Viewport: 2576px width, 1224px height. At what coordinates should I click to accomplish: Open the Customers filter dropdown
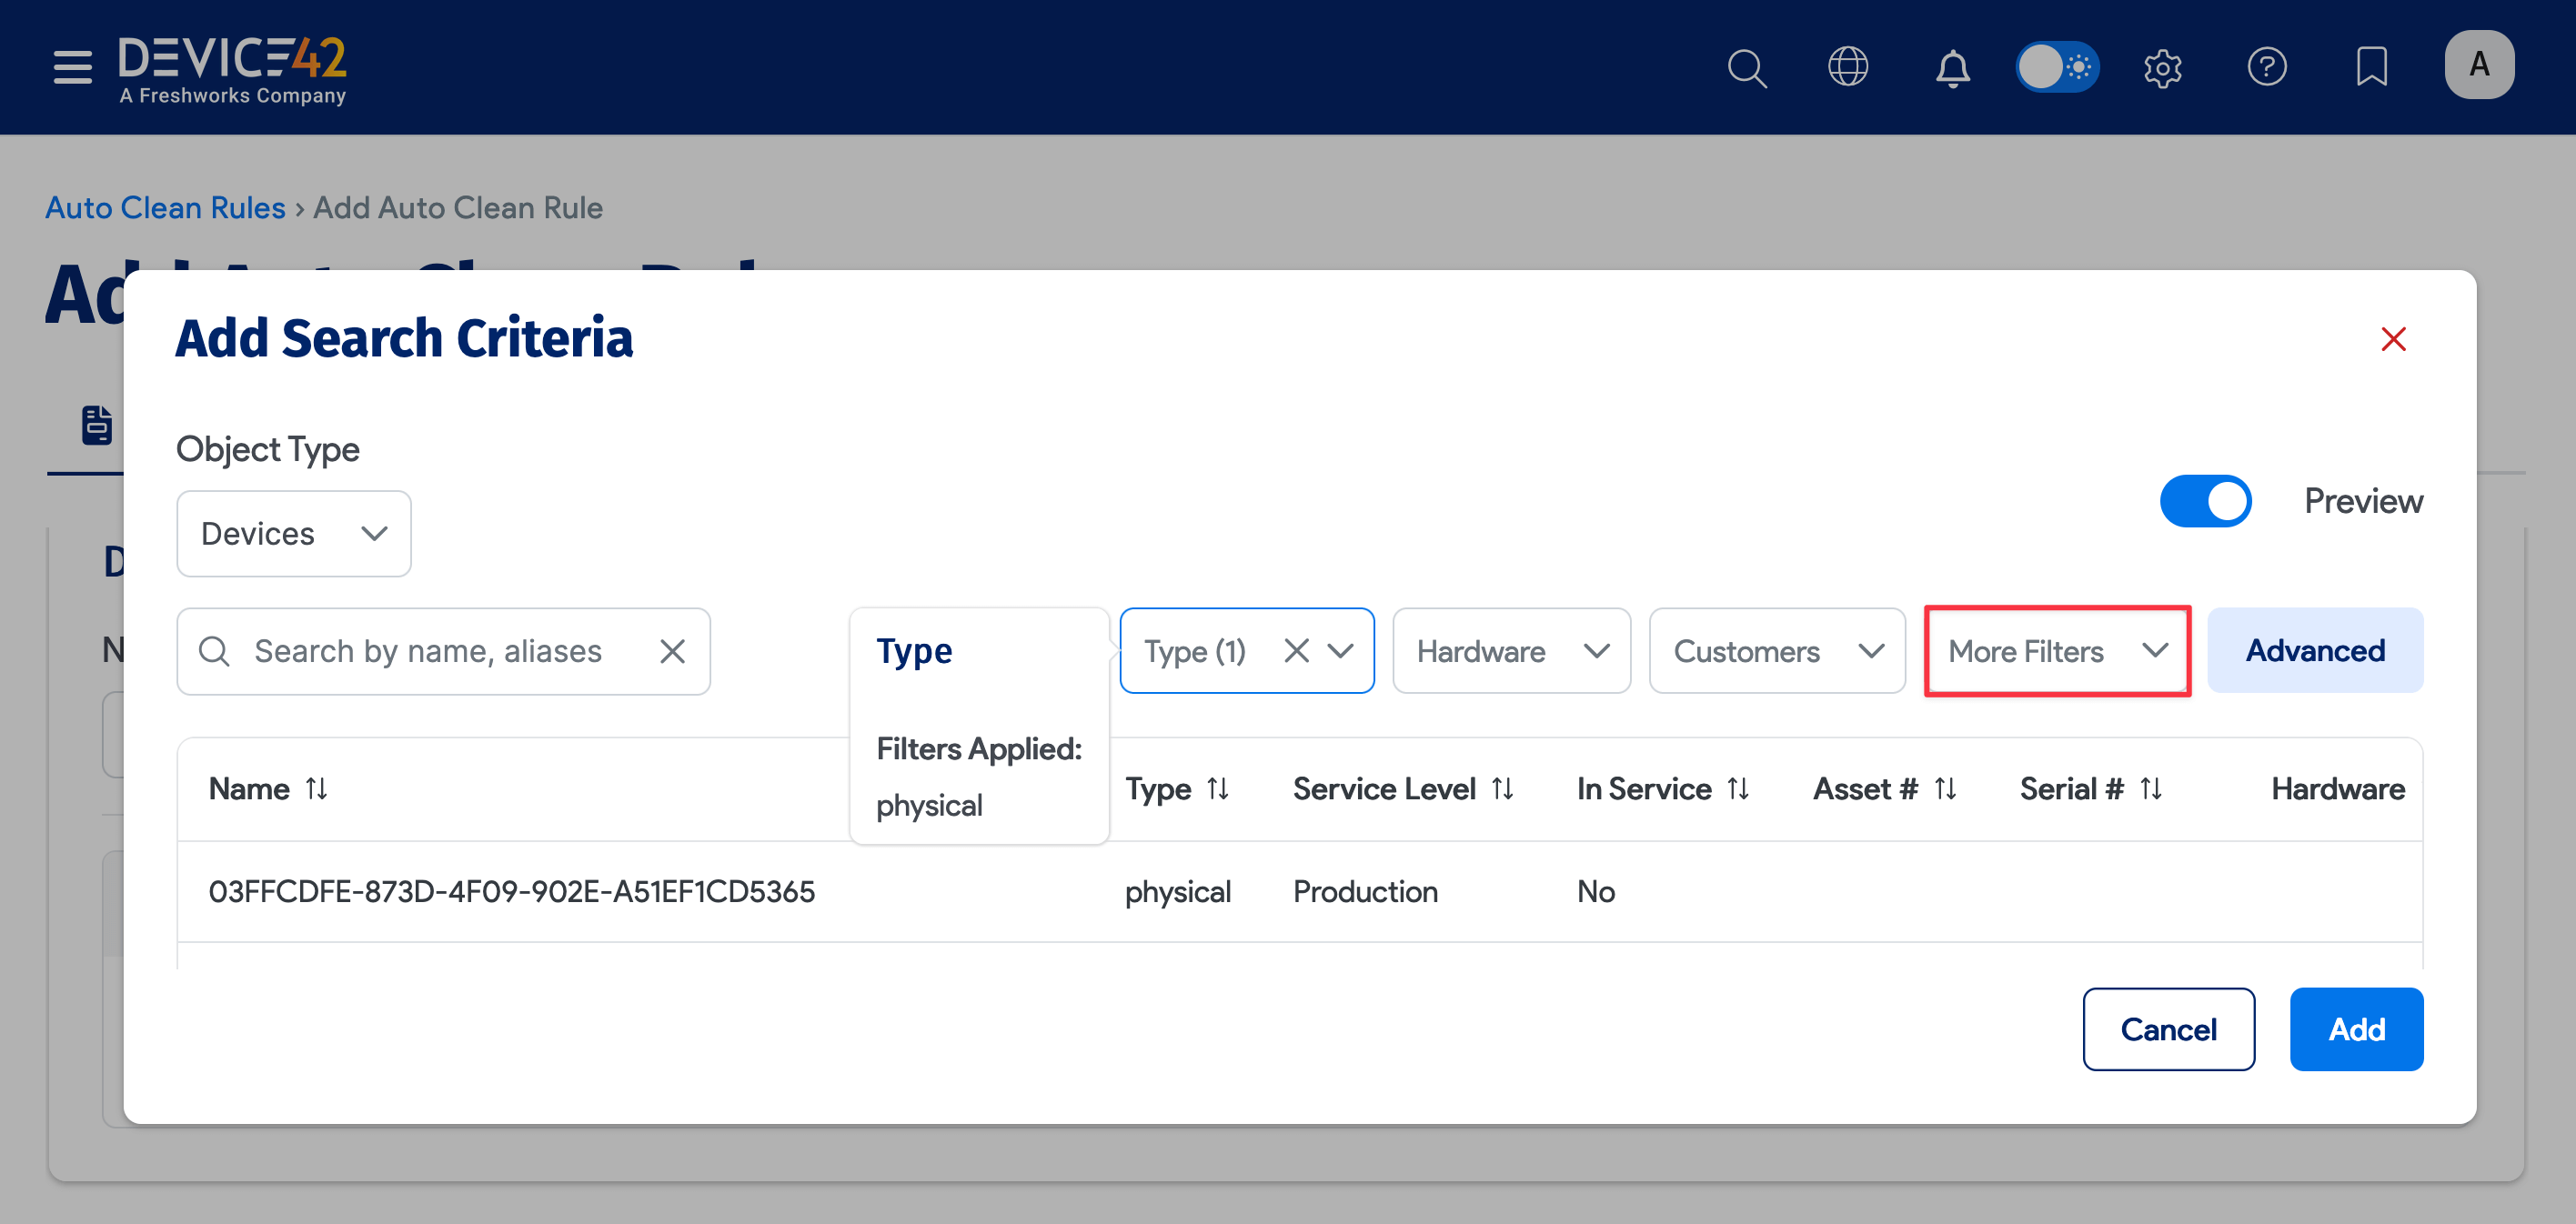[x=1777, y=651]
